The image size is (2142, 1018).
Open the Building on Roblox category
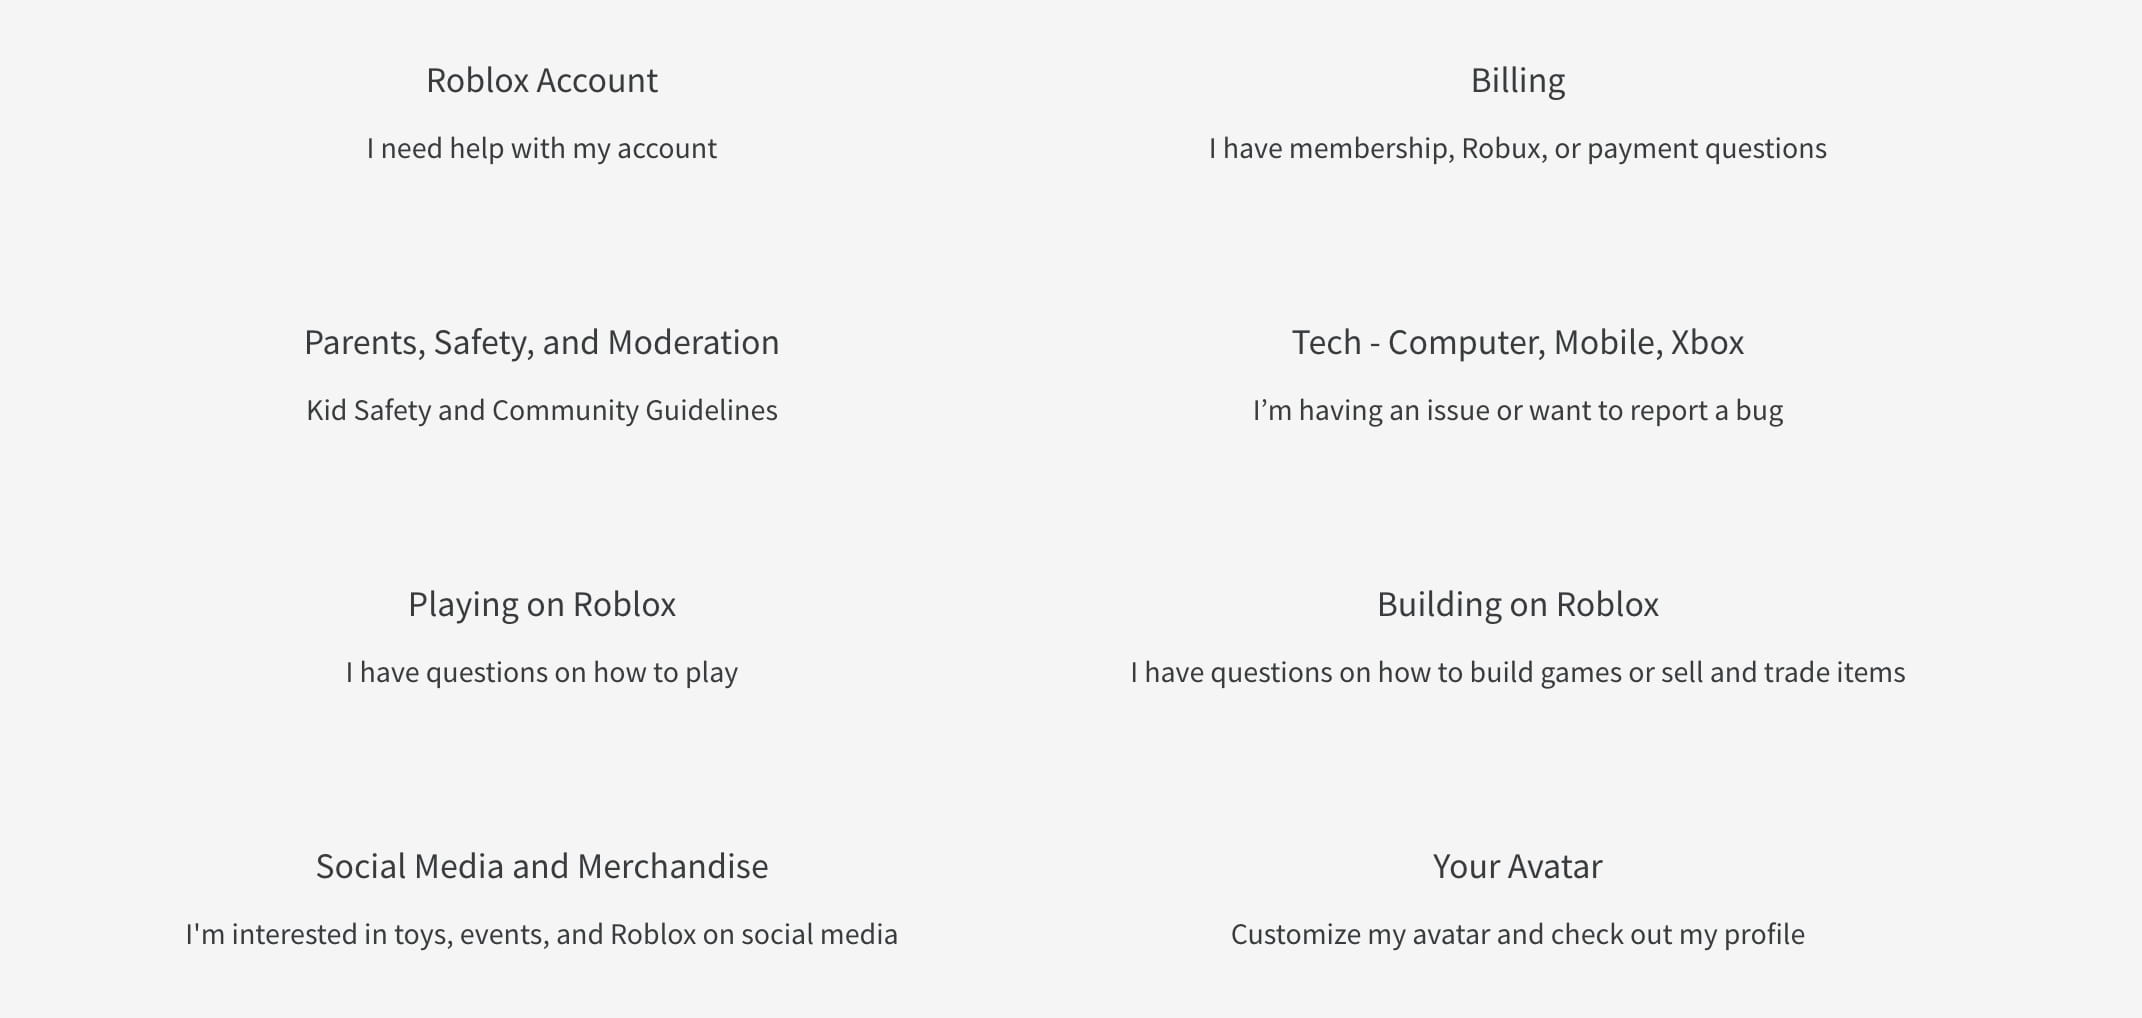1517,604
